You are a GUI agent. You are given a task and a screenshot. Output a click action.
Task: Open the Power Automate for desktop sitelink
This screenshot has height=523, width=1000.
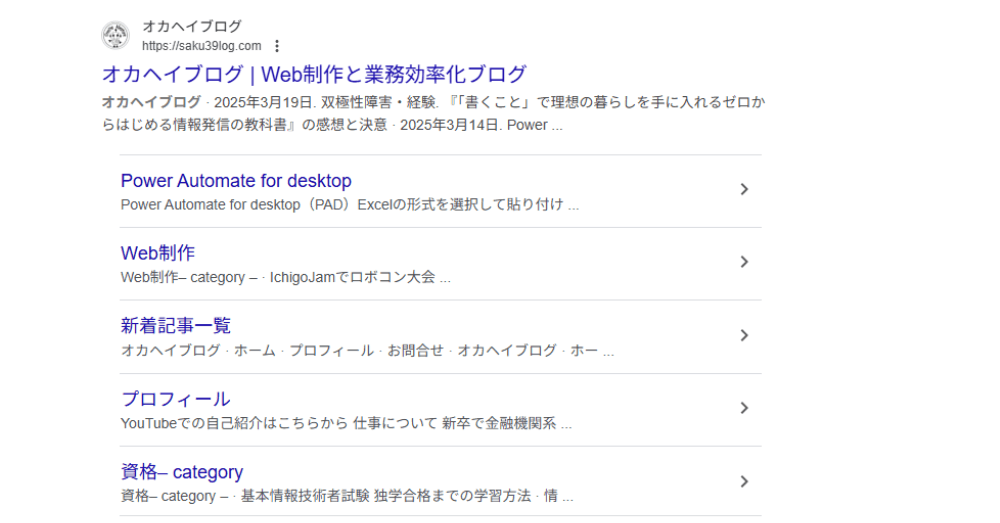236,181
